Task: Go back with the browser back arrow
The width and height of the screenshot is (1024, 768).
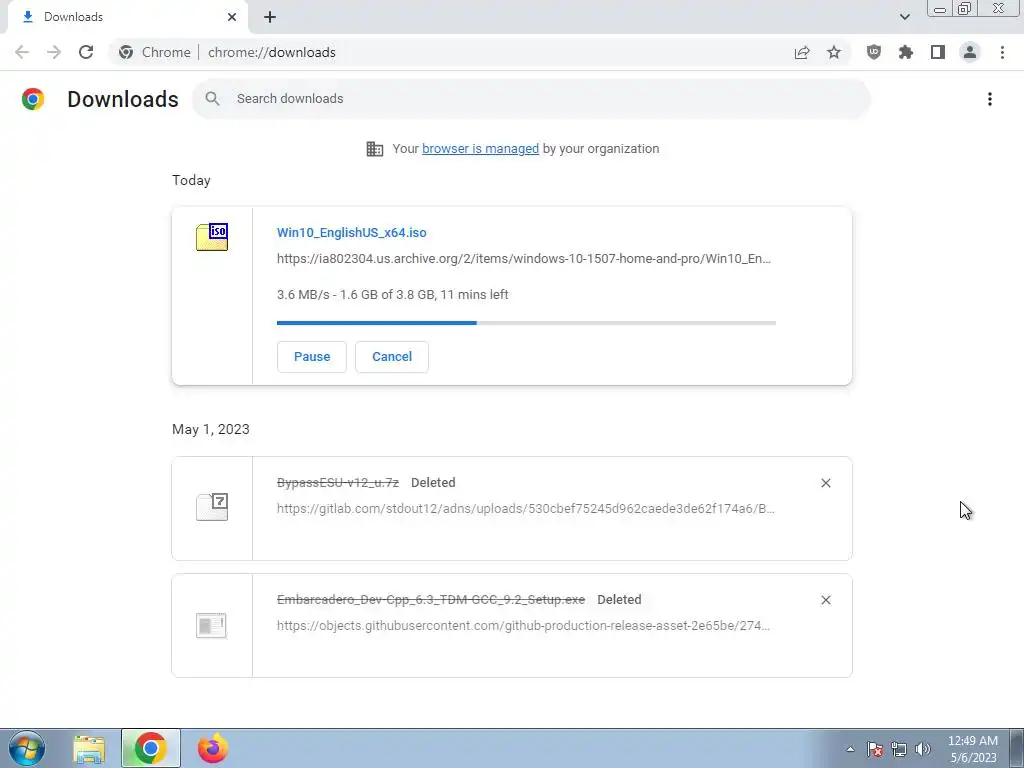Action: [x=22, y=52]
